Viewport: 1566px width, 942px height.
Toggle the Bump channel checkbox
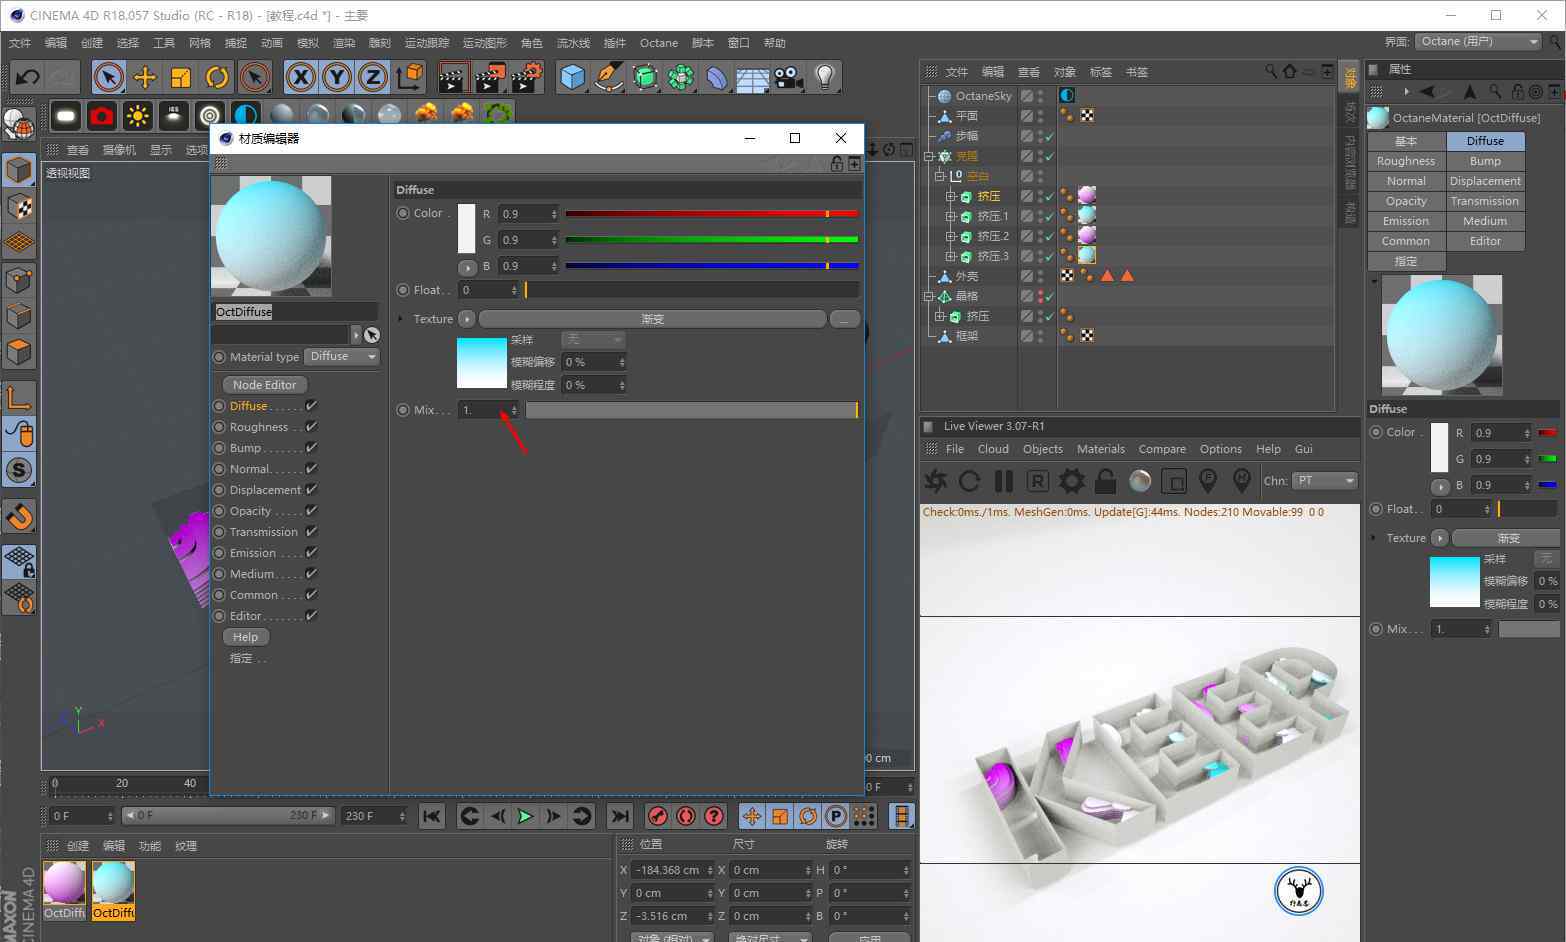point(311,448)
